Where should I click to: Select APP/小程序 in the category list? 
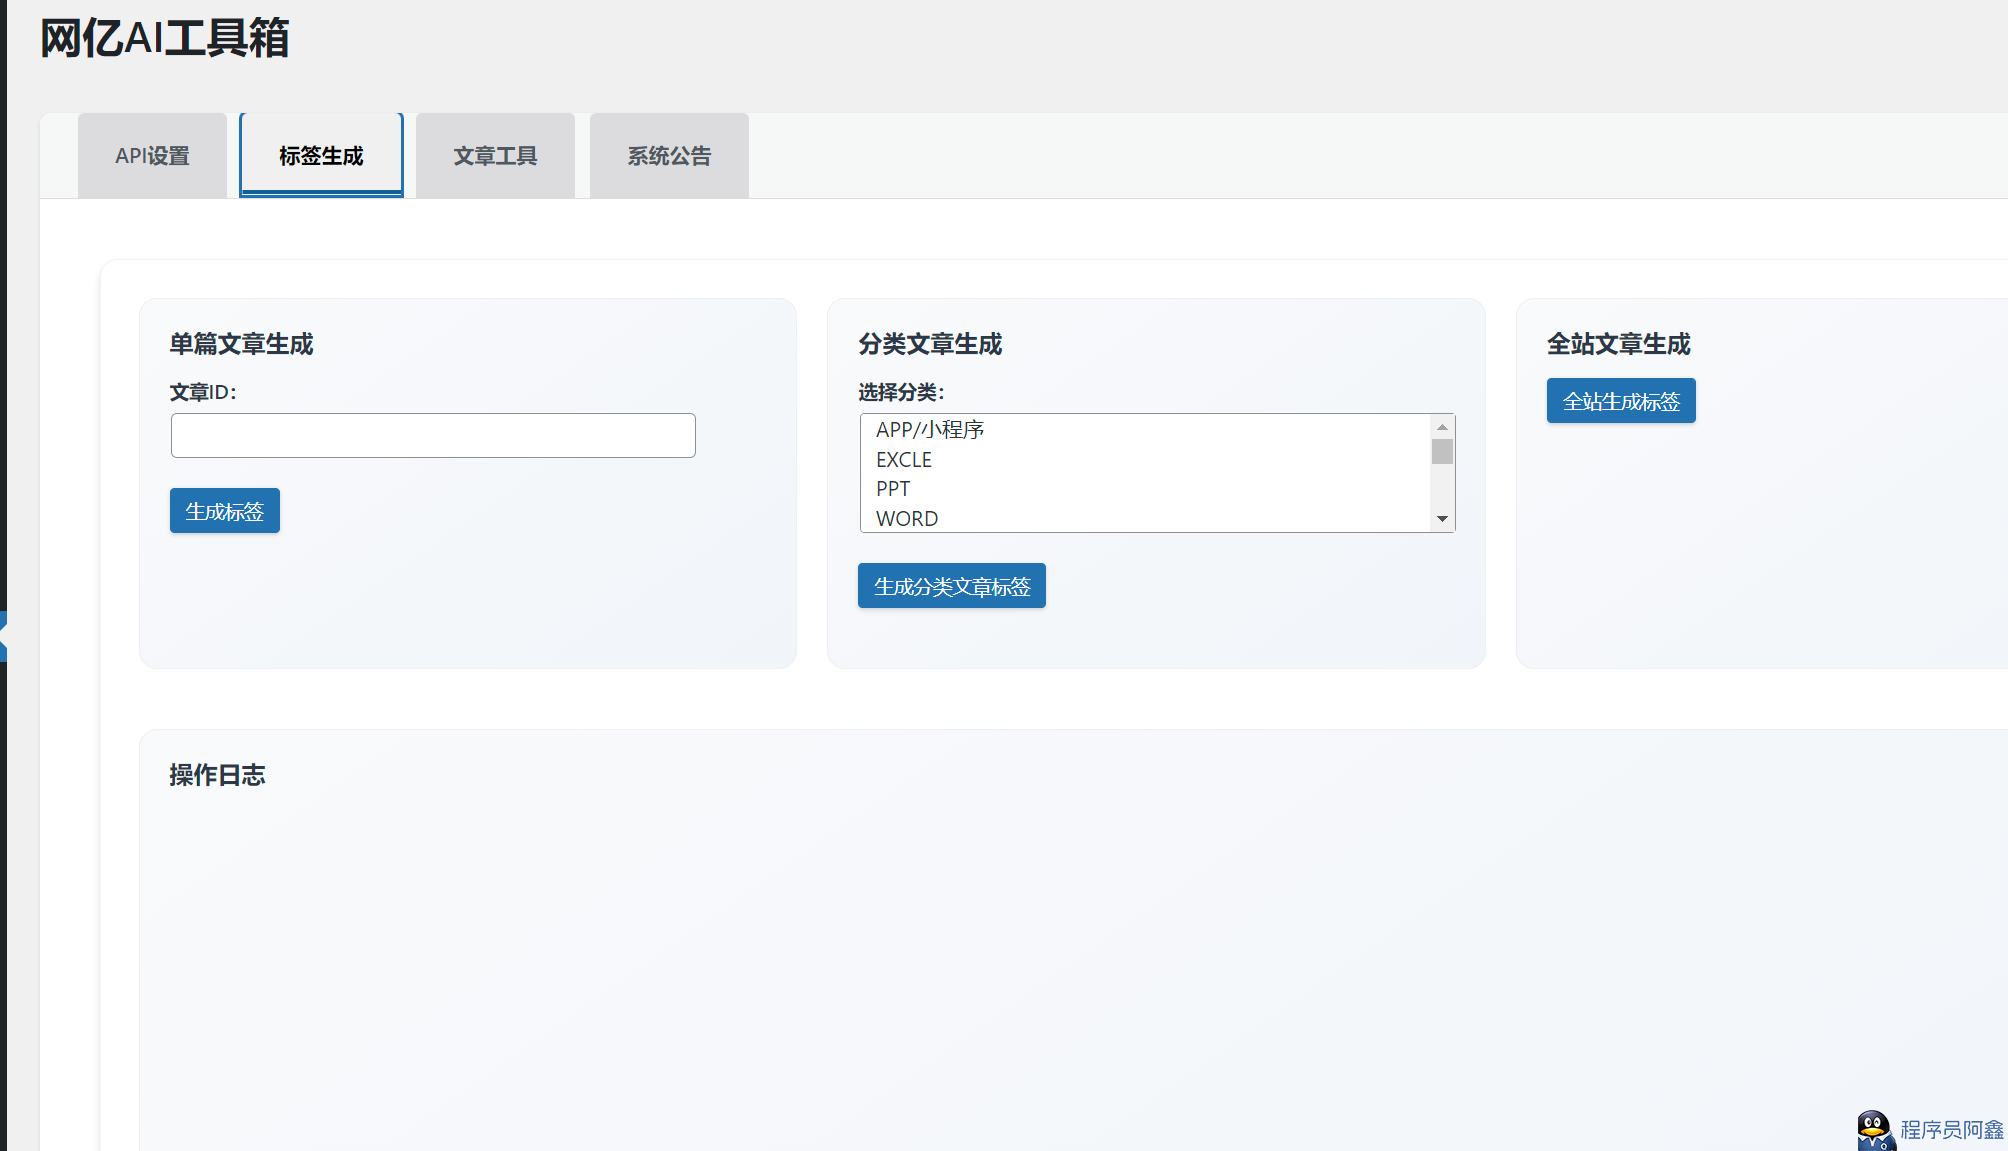[1146, 430]
